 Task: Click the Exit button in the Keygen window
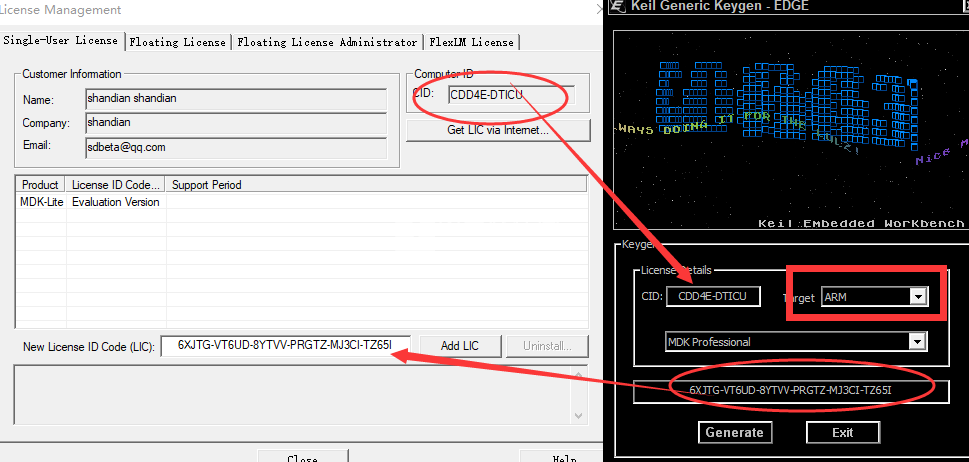[x=842, y=432]
